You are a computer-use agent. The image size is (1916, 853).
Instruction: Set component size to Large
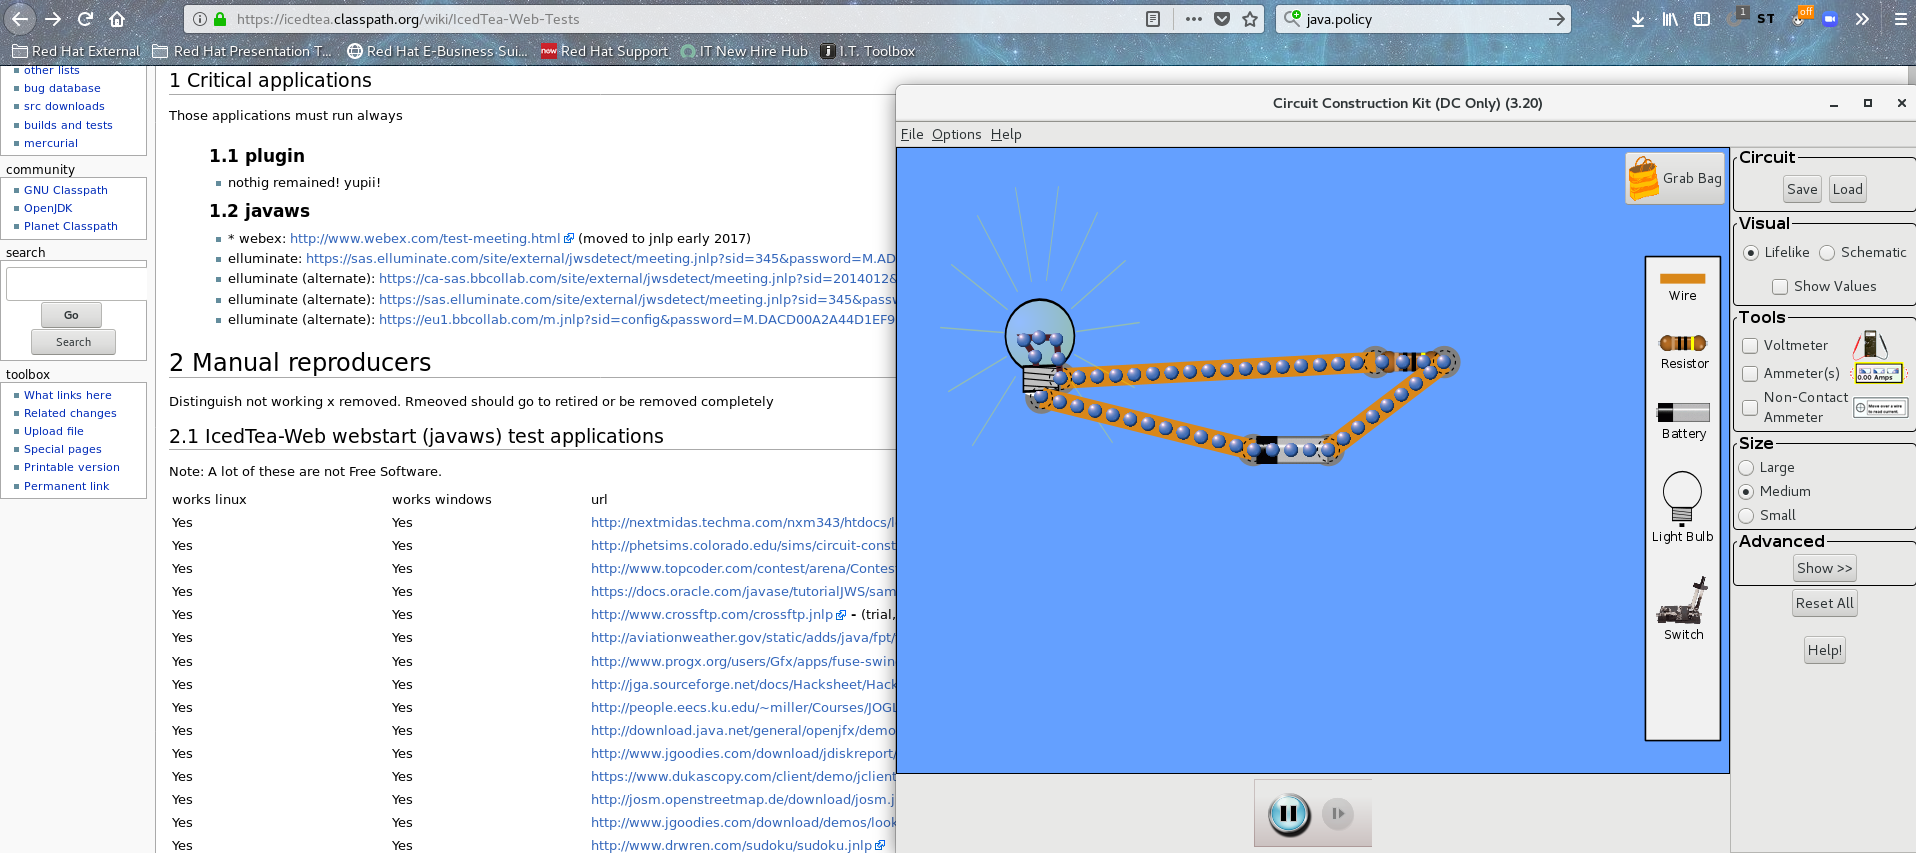(1747, 468)
